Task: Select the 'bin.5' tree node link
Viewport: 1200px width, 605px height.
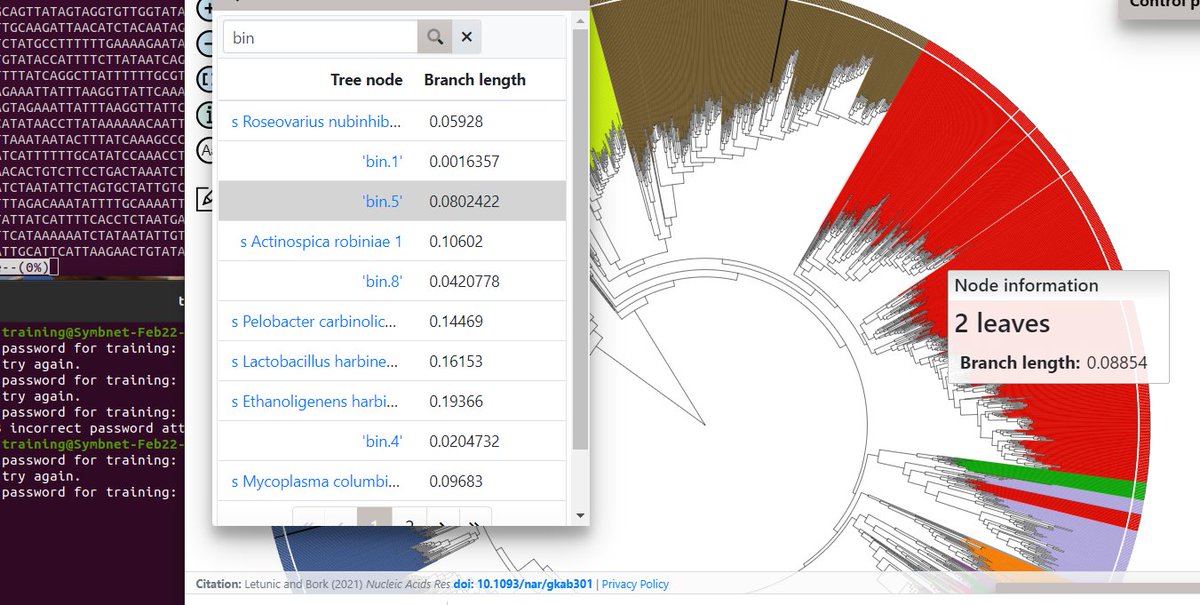Action: (x=381, y=201)
